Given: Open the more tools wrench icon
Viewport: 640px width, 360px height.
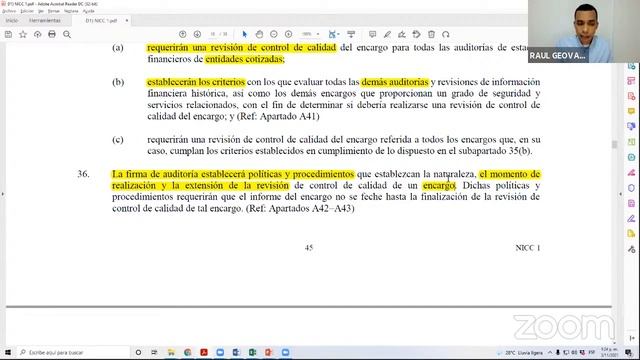Looking at the screenshot, I should (631, 249).
